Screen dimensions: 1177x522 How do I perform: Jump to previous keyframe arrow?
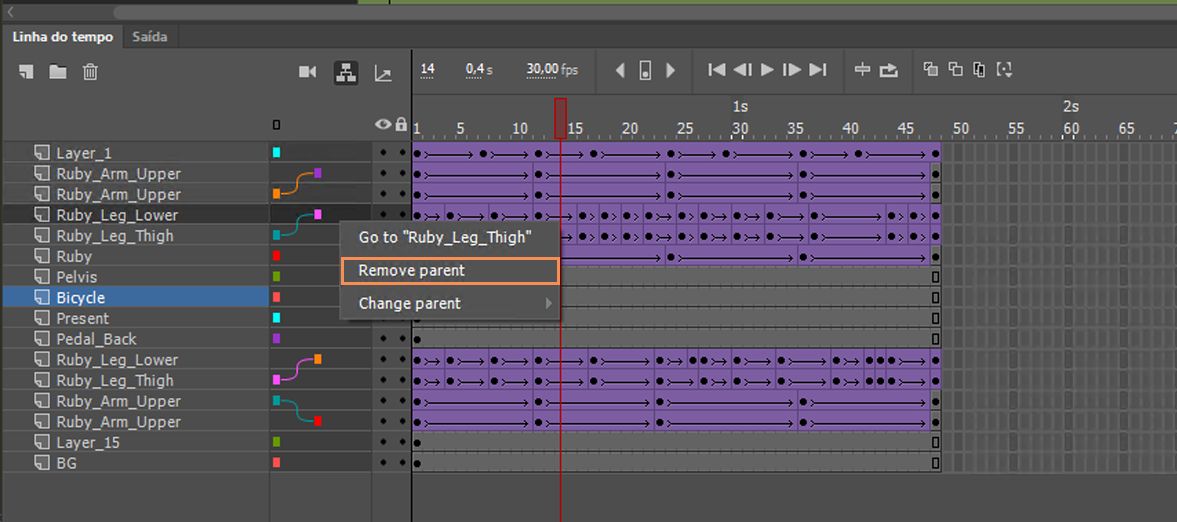620,71
